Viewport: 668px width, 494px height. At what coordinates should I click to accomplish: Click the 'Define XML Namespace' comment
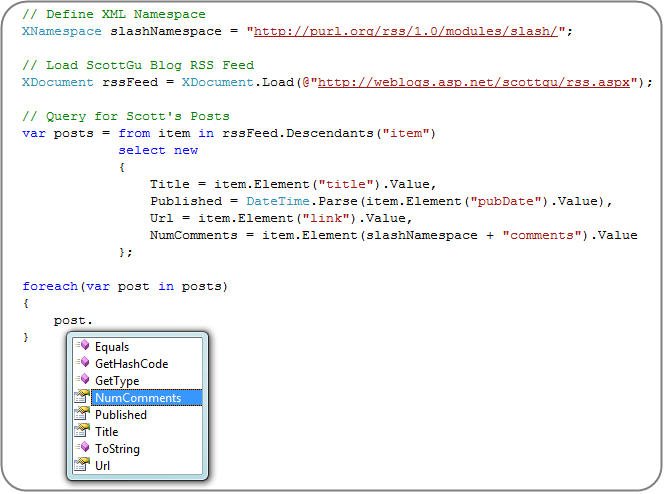[x=114, y=14]
